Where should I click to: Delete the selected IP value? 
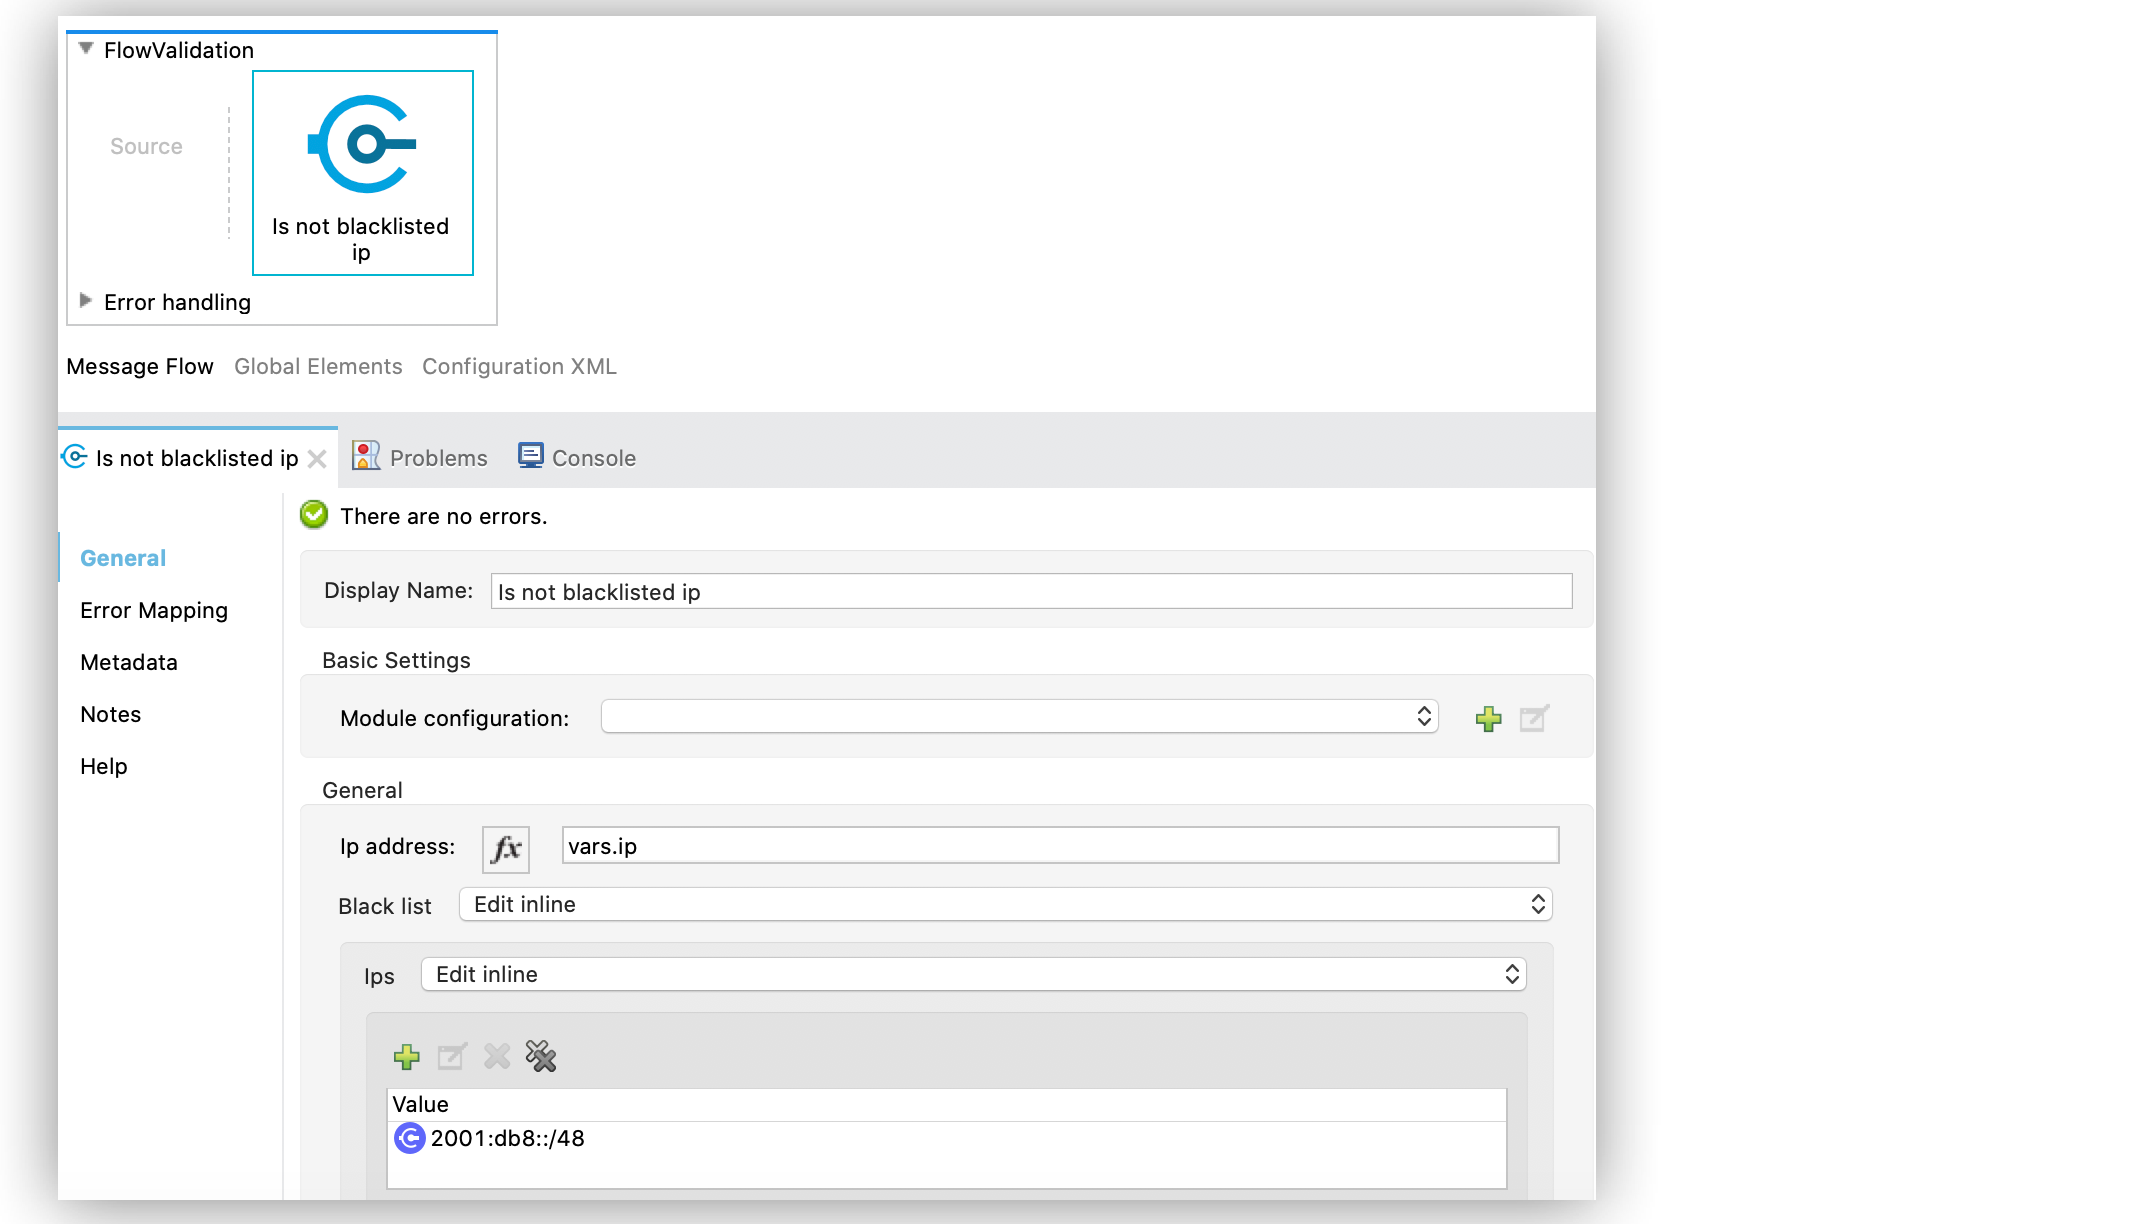[x=497, y=1056]
